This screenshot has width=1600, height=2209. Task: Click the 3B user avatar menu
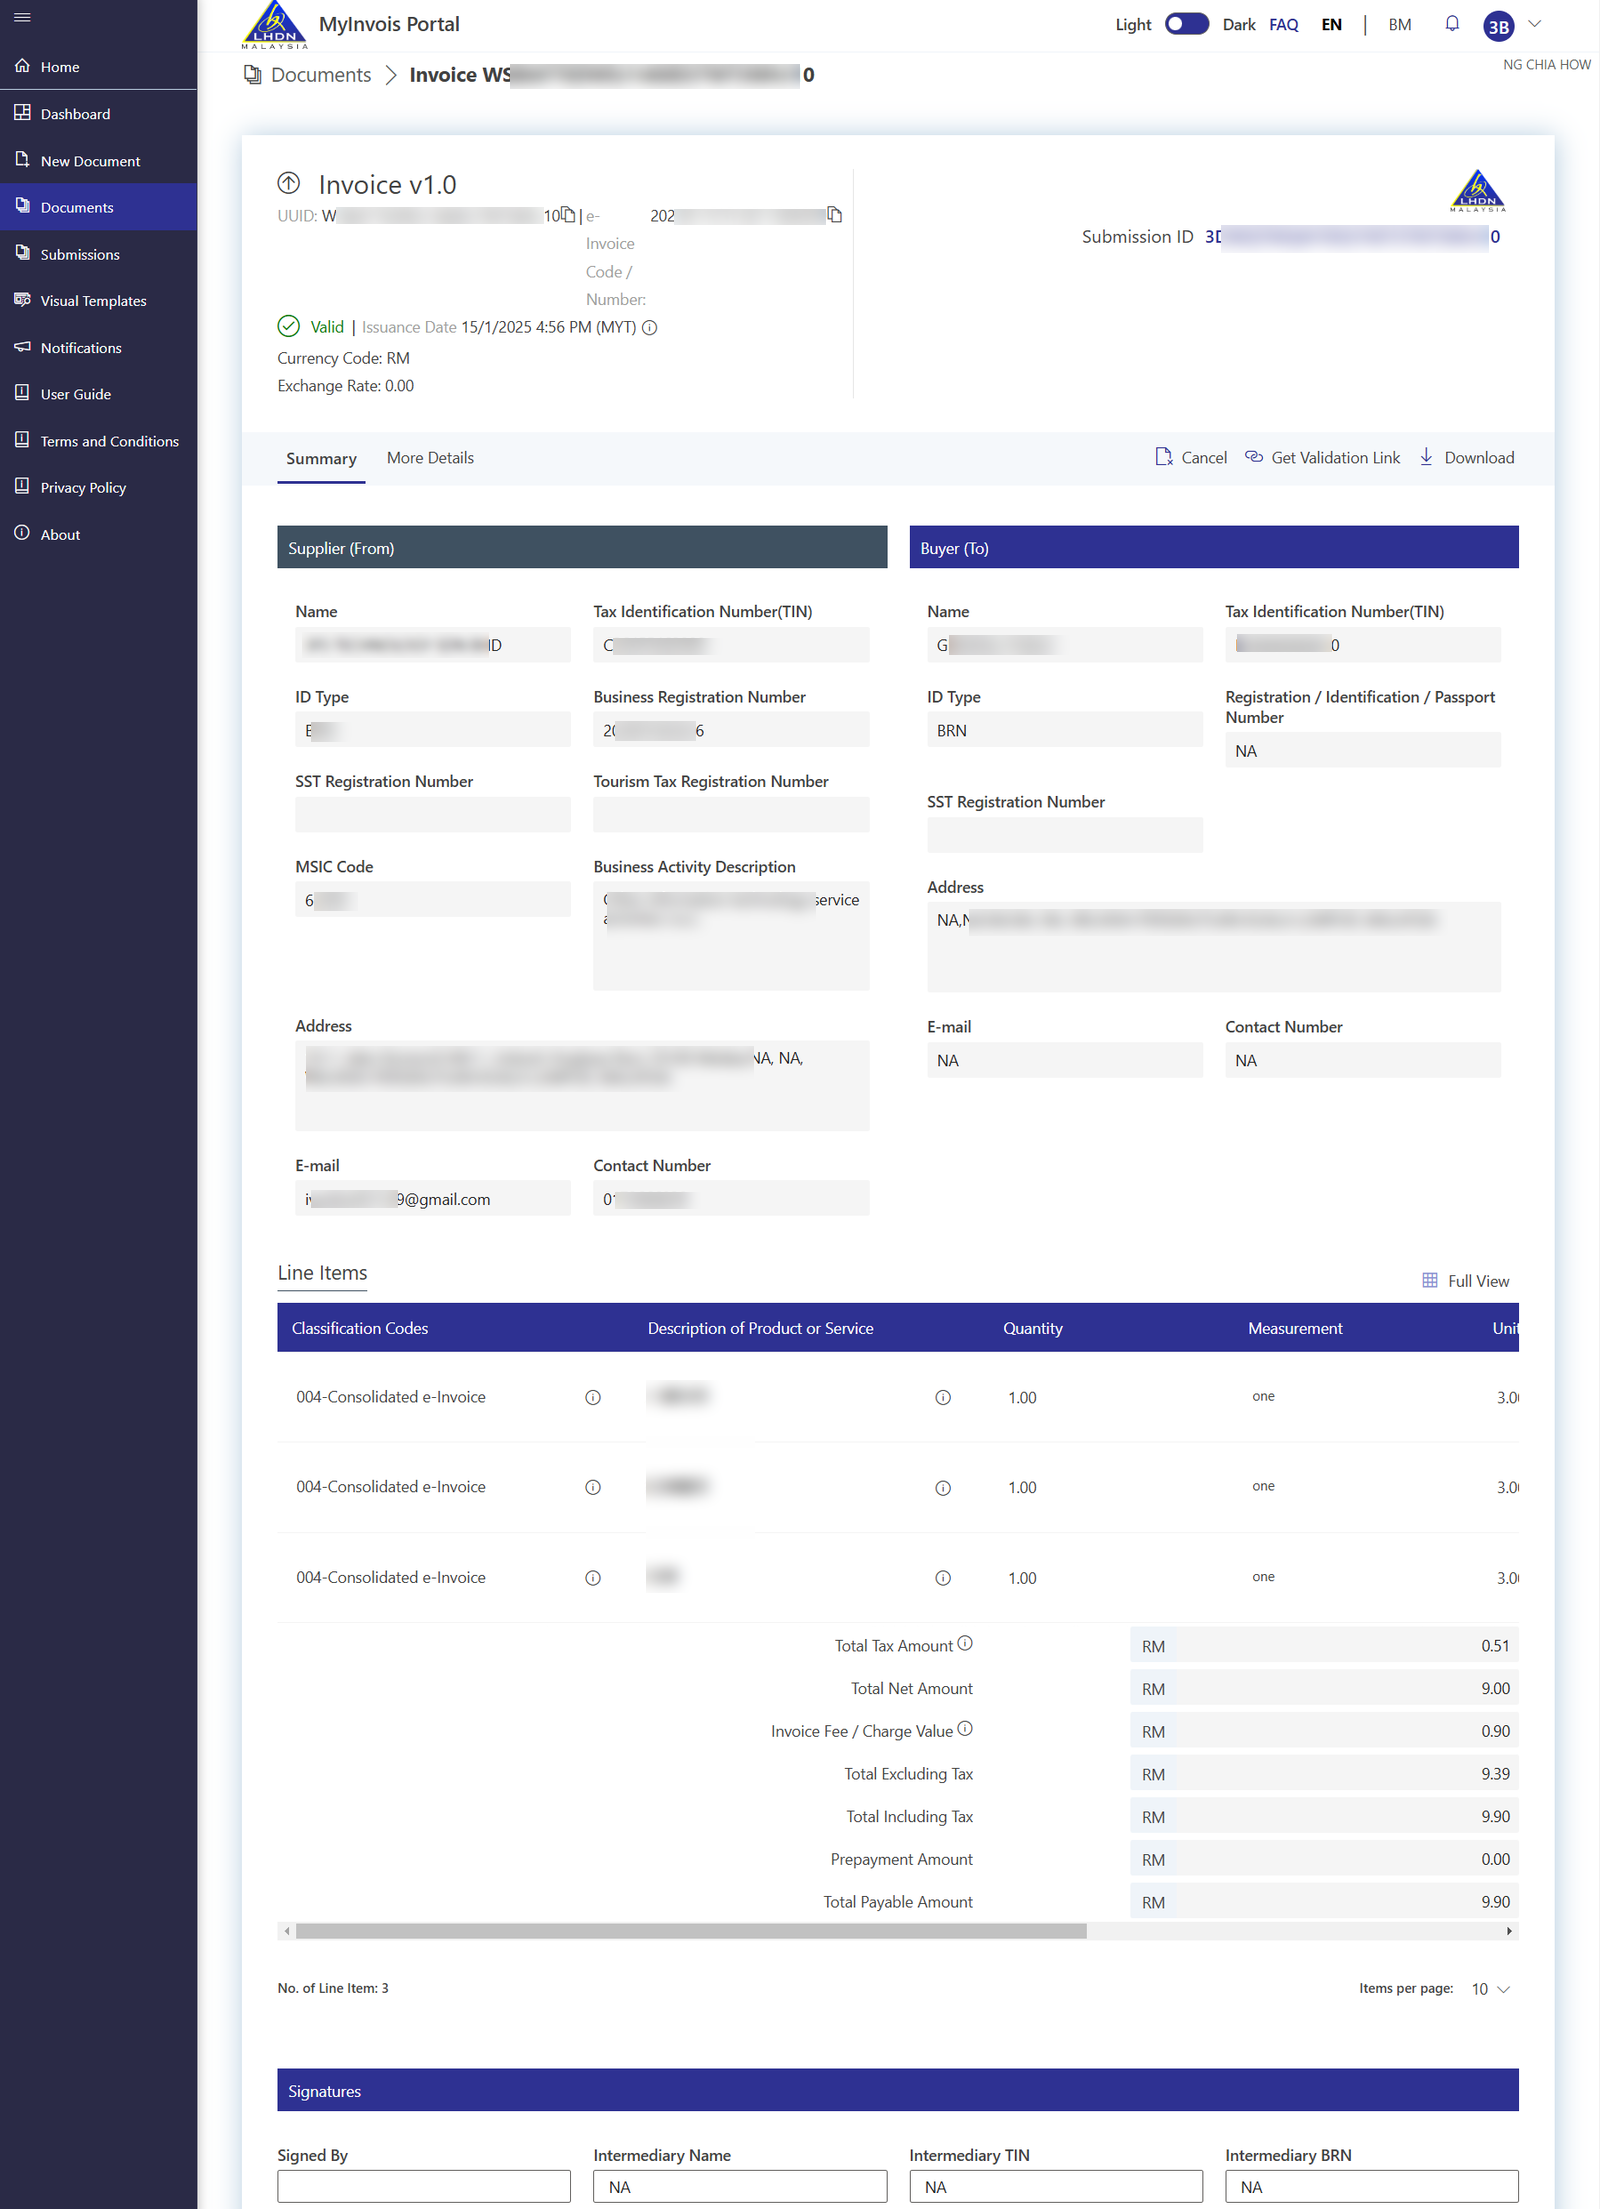pos(1498,26)
